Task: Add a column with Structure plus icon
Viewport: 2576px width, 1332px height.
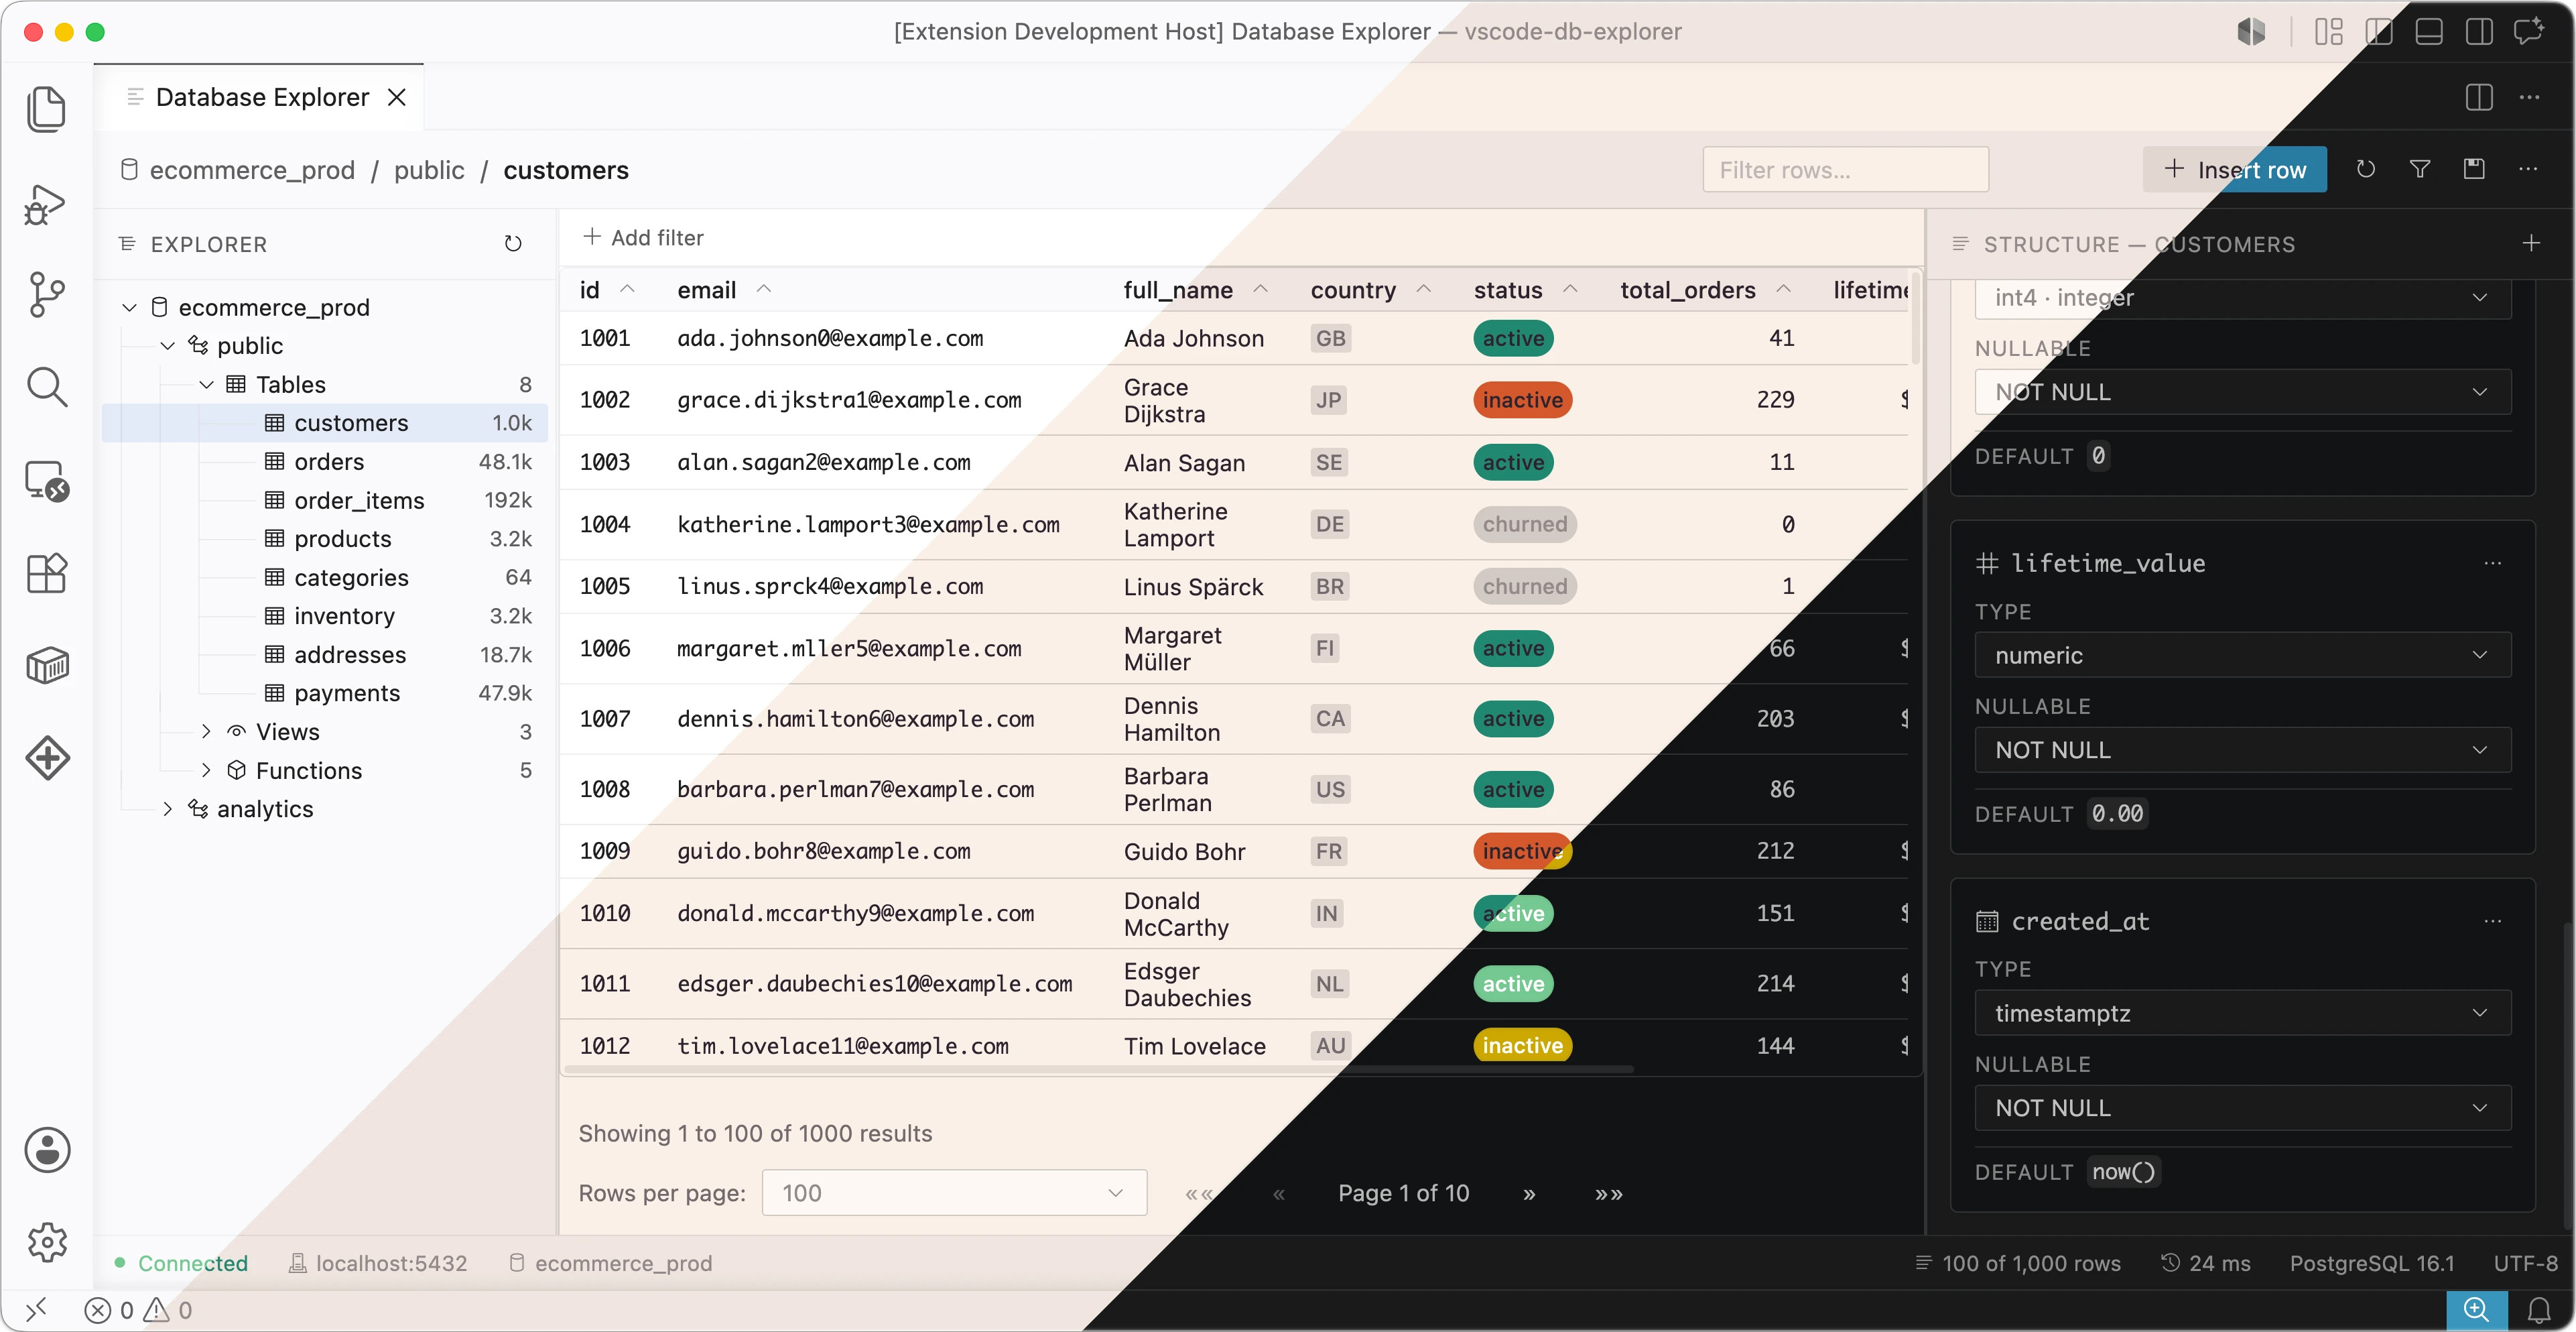Action: click(x=2531, y=244)
